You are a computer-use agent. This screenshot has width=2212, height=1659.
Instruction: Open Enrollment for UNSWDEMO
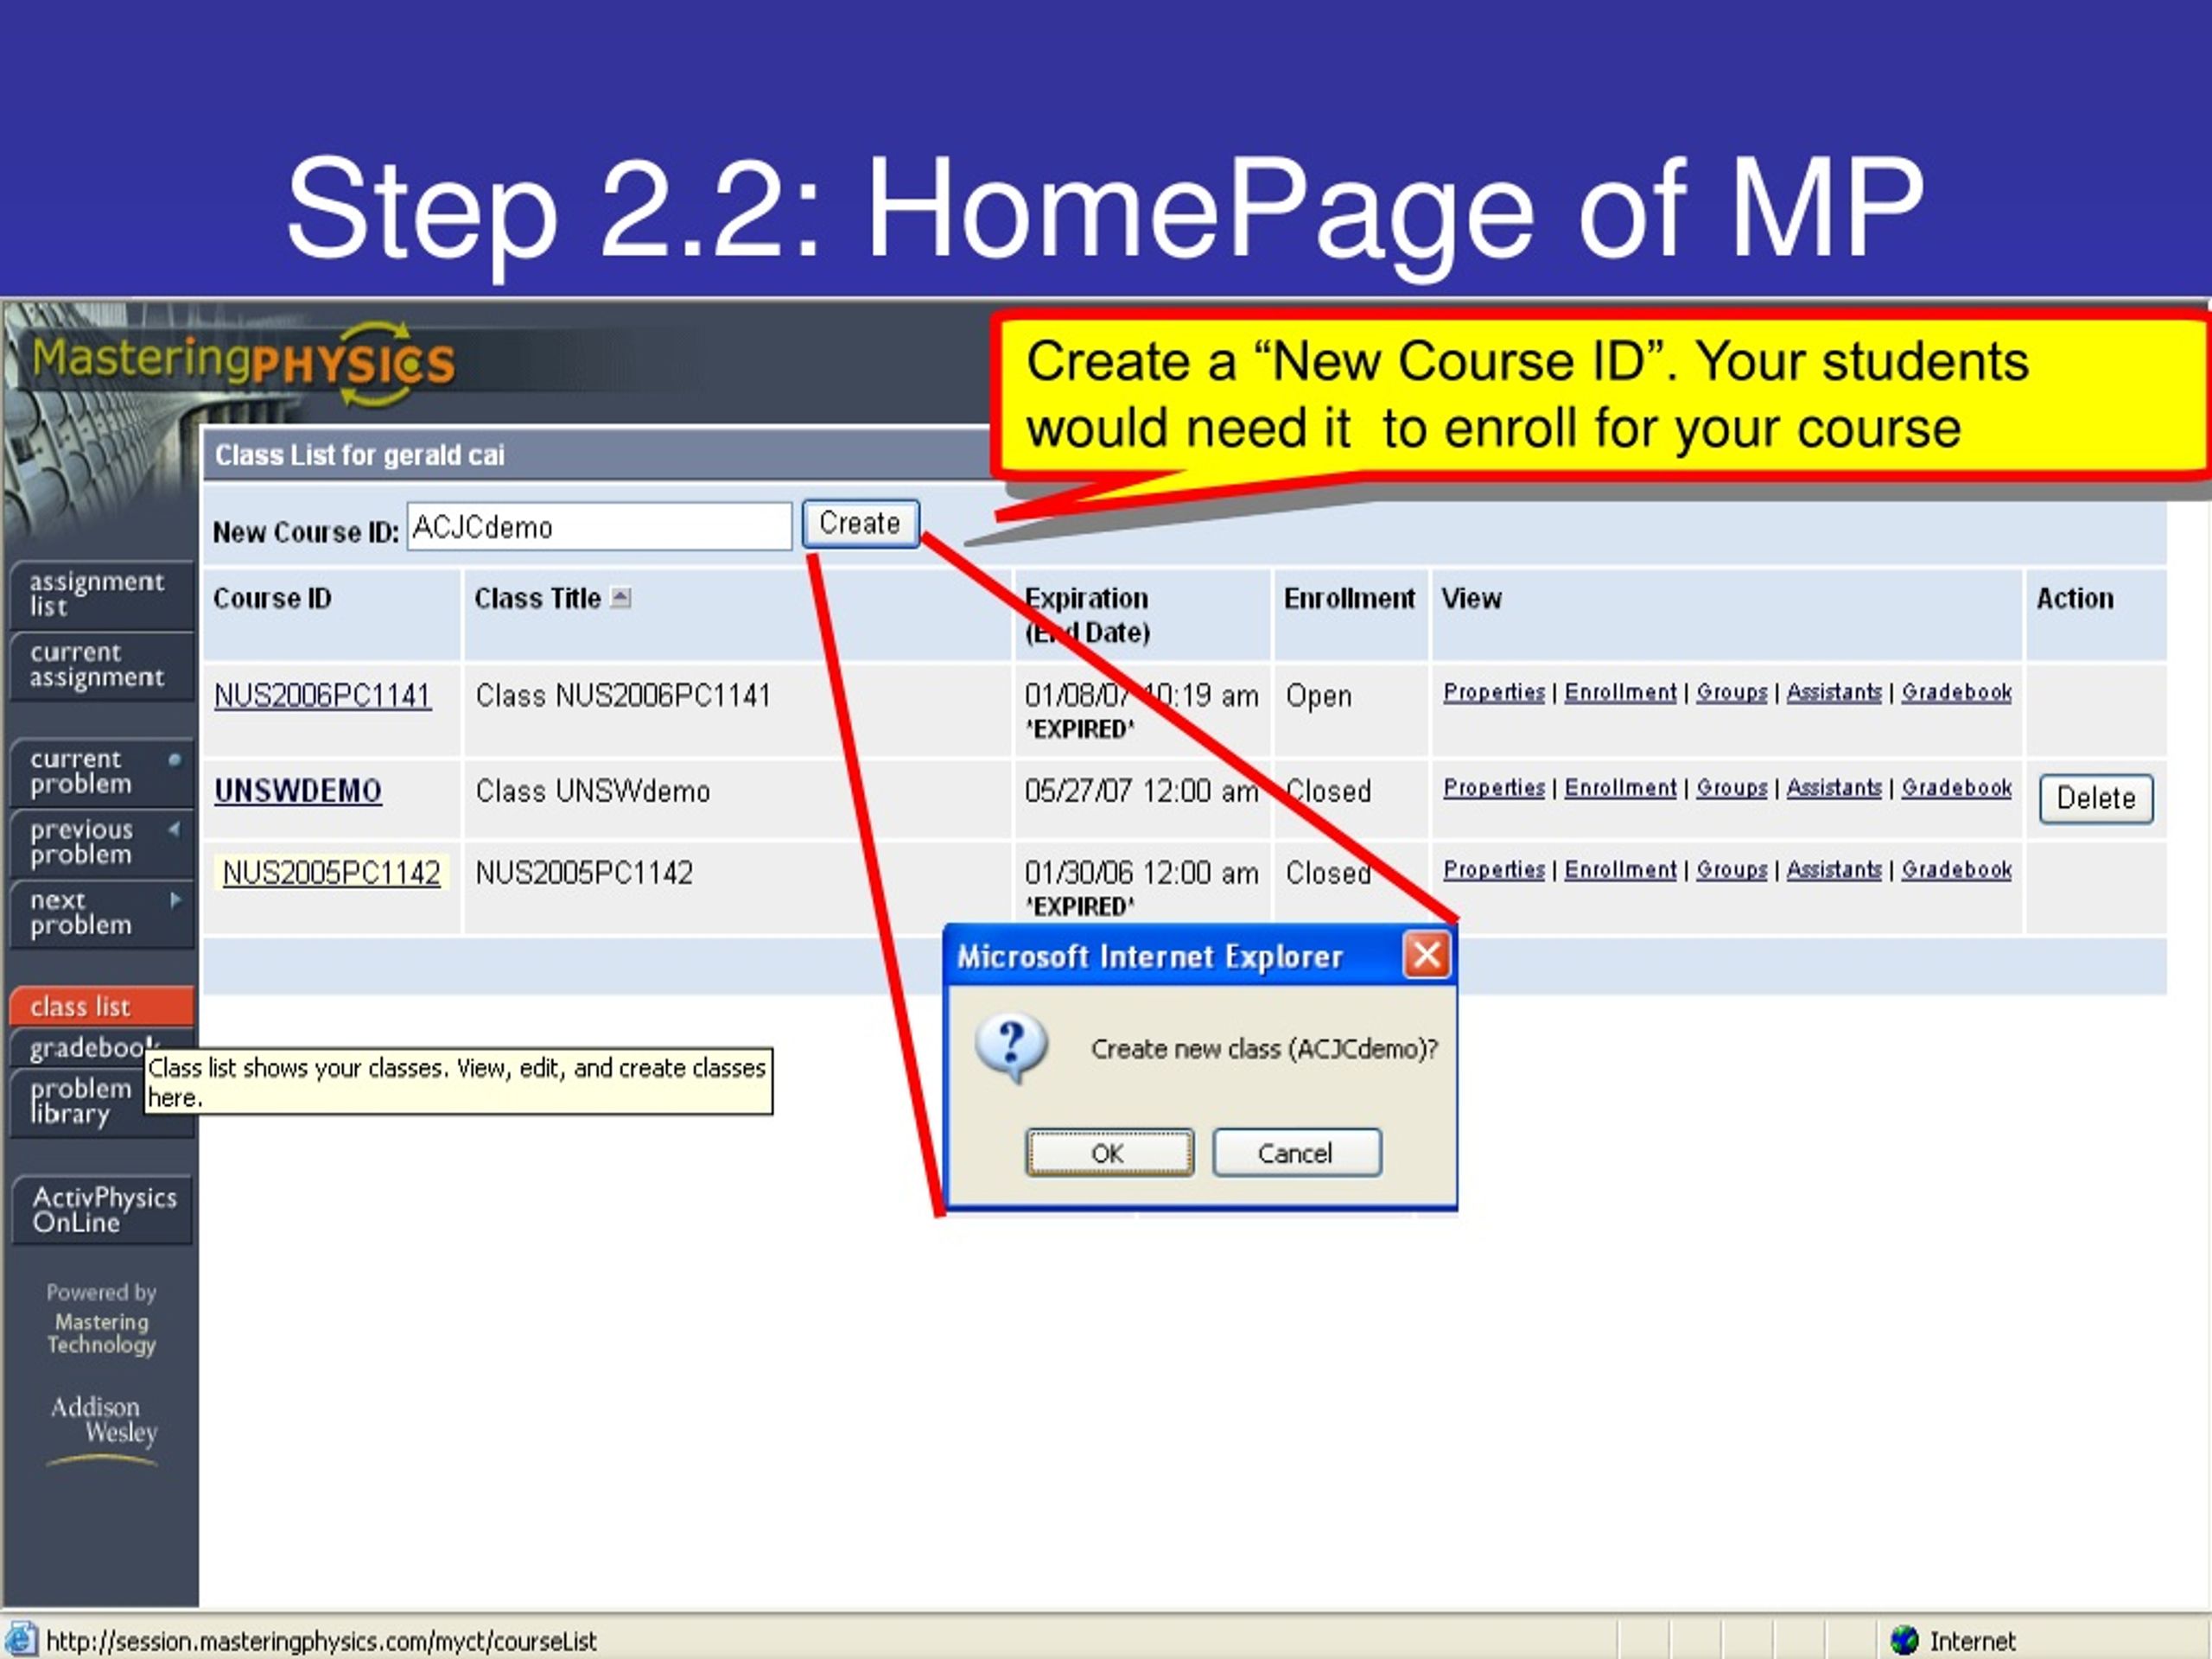(1620, 788)
